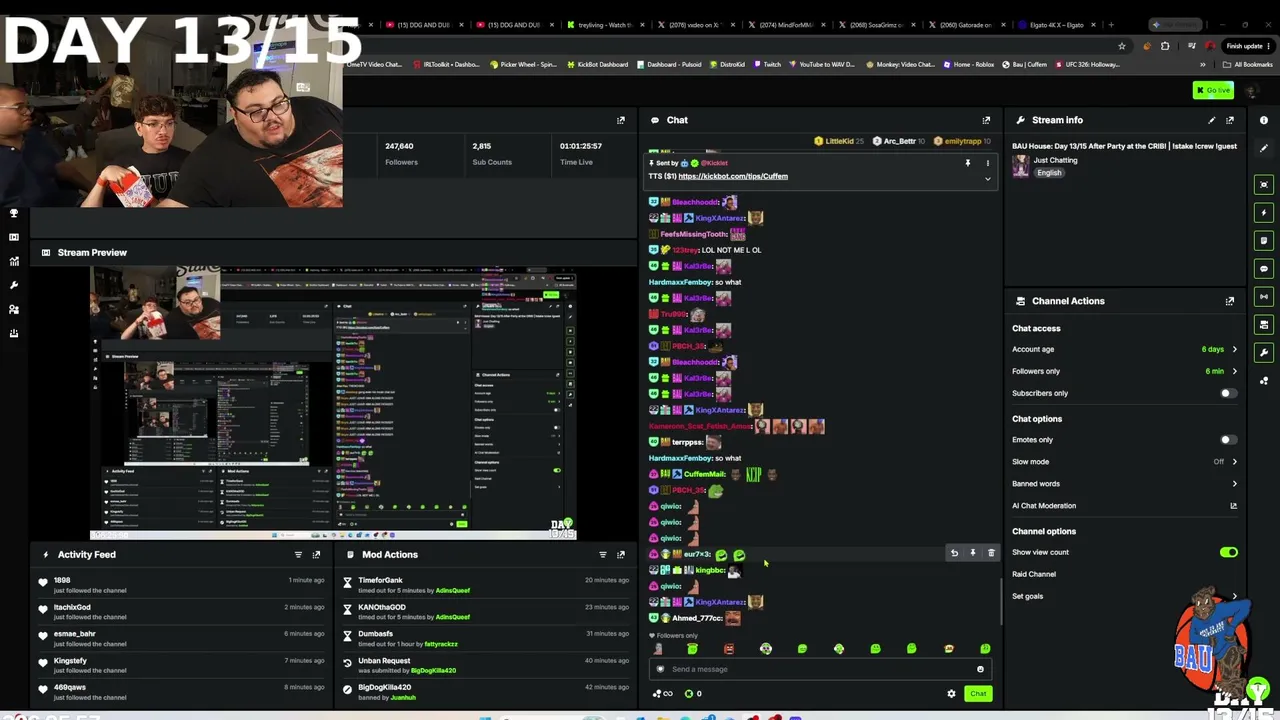The width and height of the screenshot is (1280, 720).
Task: Click TimeforGank in Mod Actions
Action: click(380, 580)
